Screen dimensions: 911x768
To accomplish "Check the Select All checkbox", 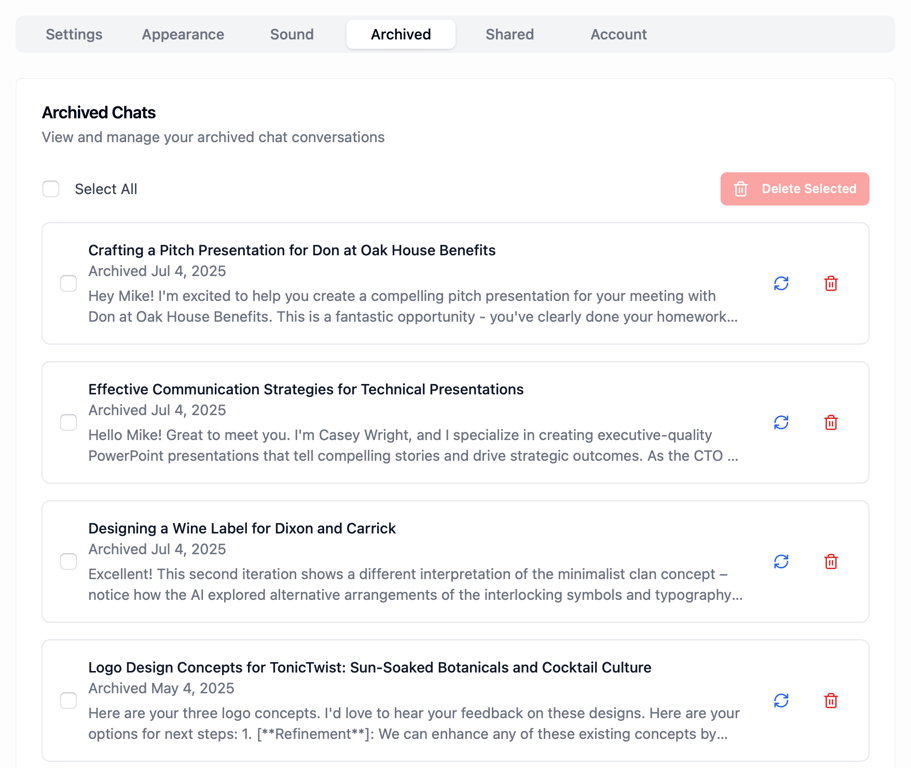I will [x=51, y=189].
